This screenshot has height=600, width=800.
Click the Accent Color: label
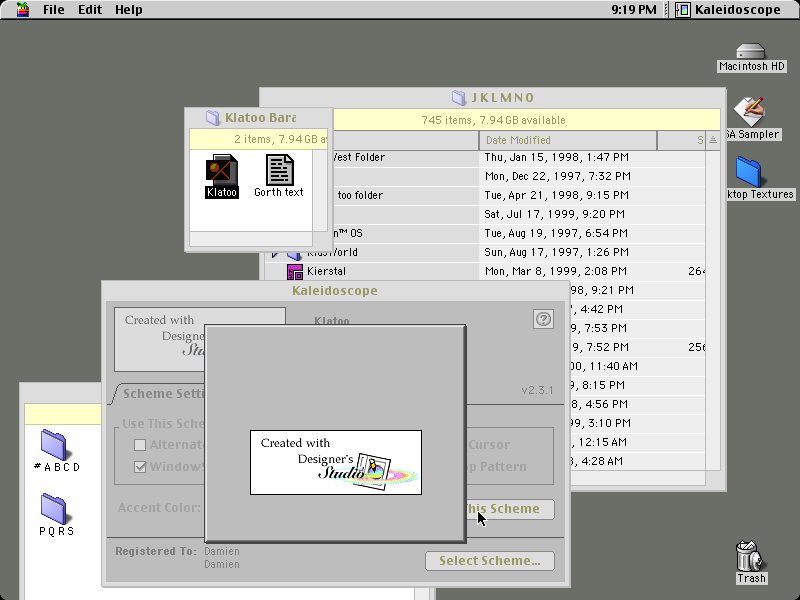[159, 508]
